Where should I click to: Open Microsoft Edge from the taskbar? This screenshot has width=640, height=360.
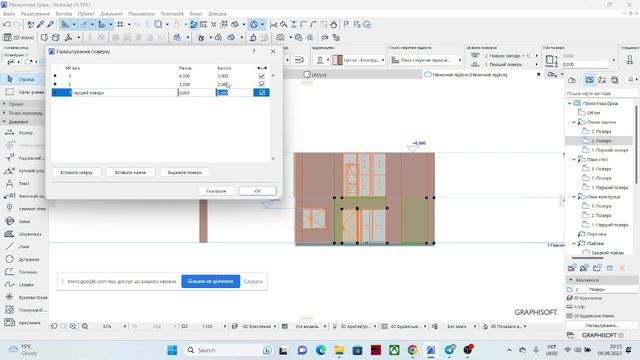coord(321,350)
